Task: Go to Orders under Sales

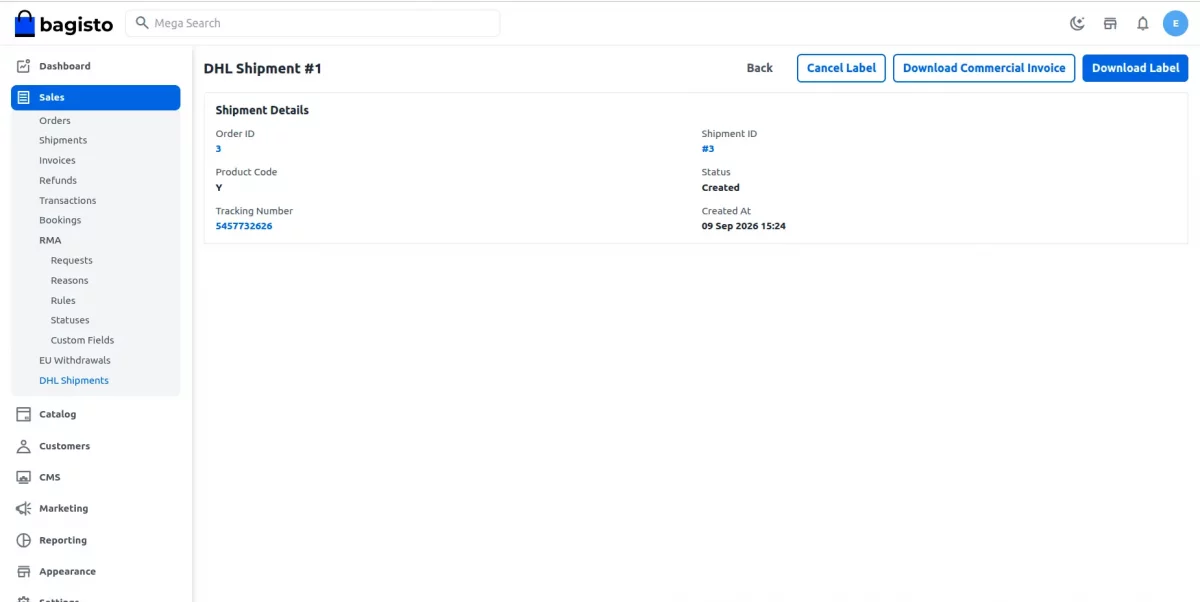Action: coord(55,120)
